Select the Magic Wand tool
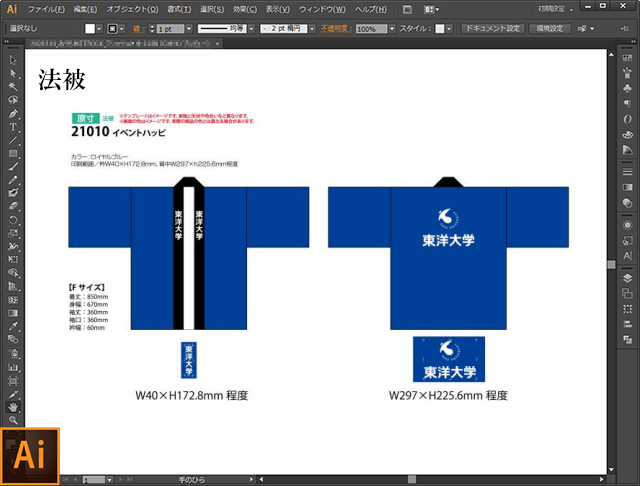 13,87
